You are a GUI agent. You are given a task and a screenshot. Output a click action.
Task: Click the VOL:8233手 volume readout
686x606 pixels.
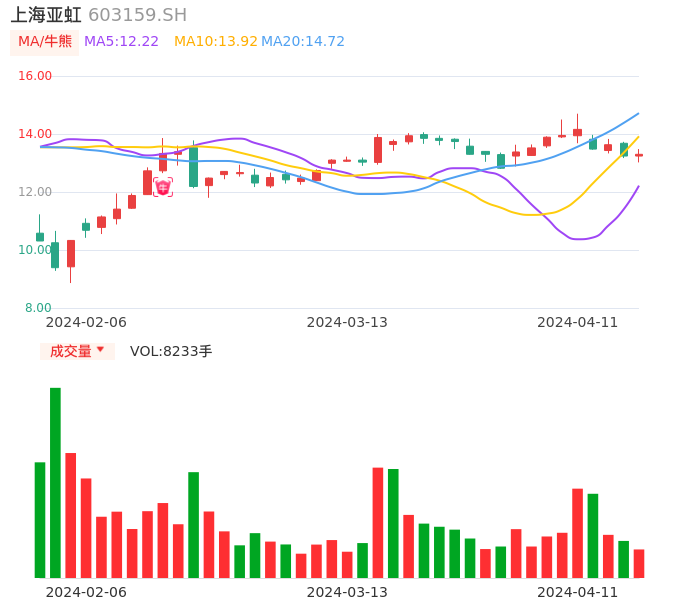point(171,351)
